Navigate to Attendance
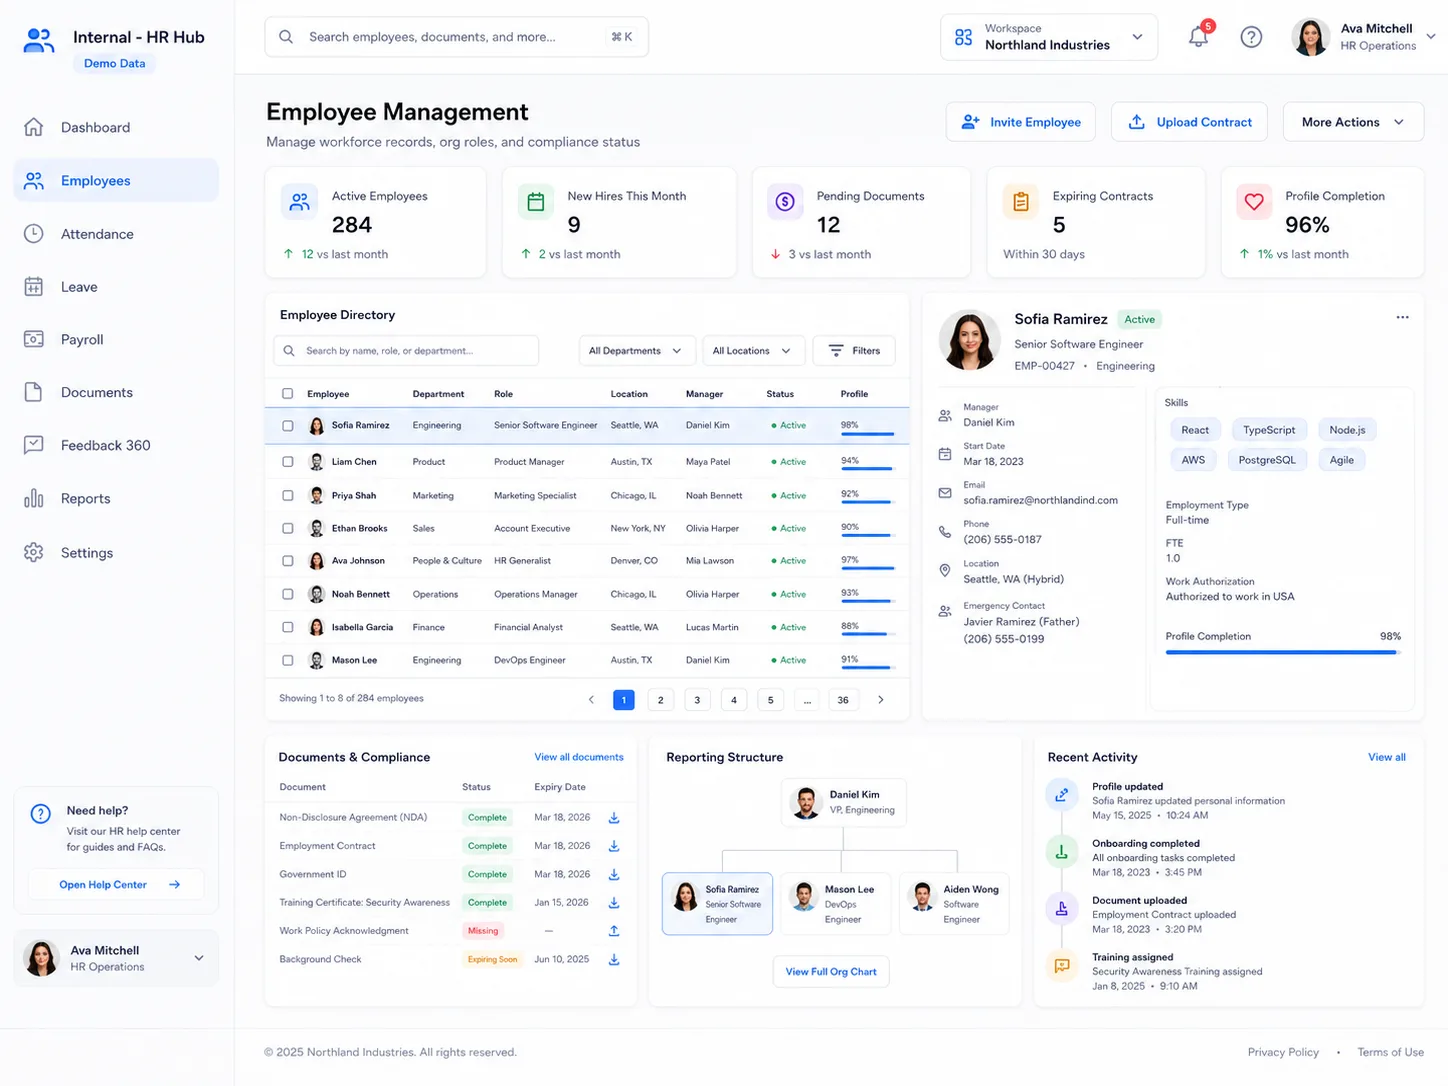The image size is (1448, 1086). tap(116, 234)
